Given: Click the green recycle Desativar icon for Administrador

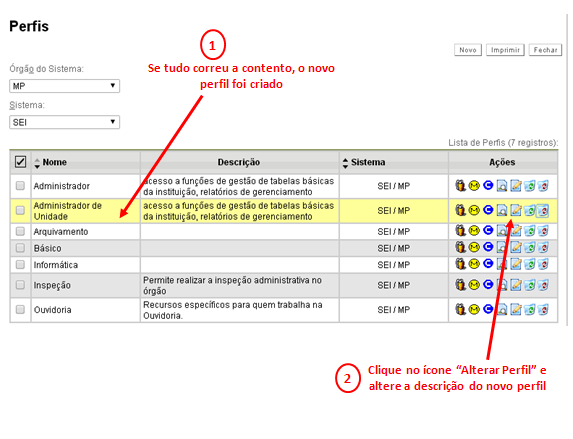Looking at the screenshot, I should pos(529,186).
